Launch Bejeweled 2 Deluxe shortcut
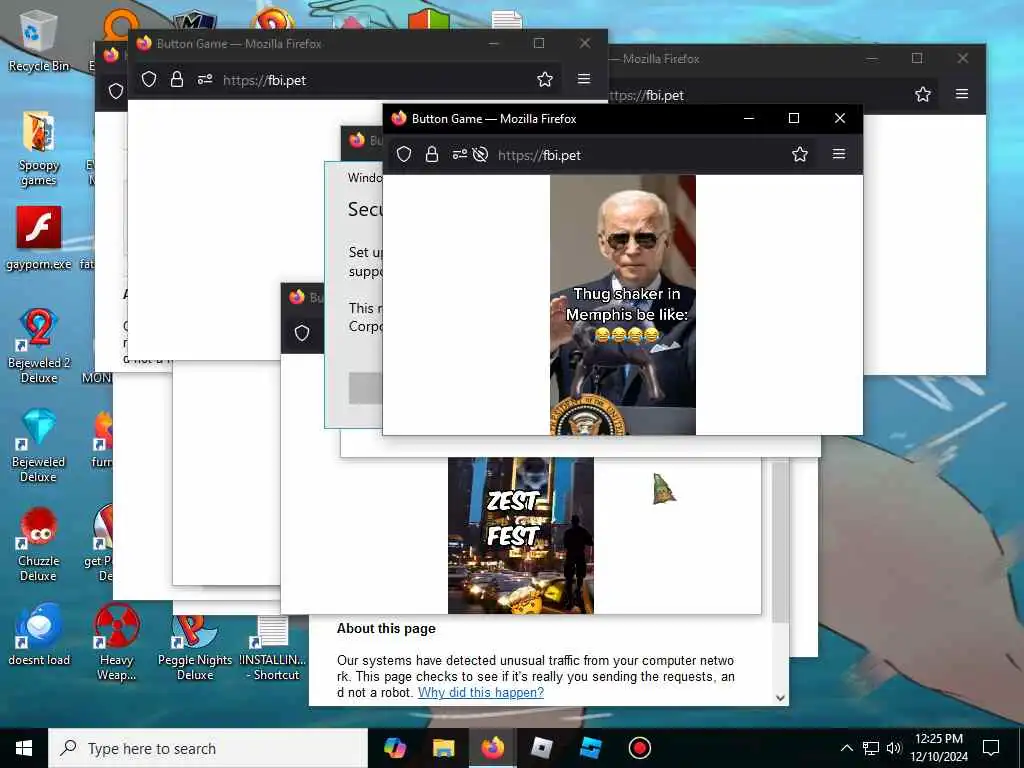The width and height of the screenshot is (1024, 768). (39, 346)
